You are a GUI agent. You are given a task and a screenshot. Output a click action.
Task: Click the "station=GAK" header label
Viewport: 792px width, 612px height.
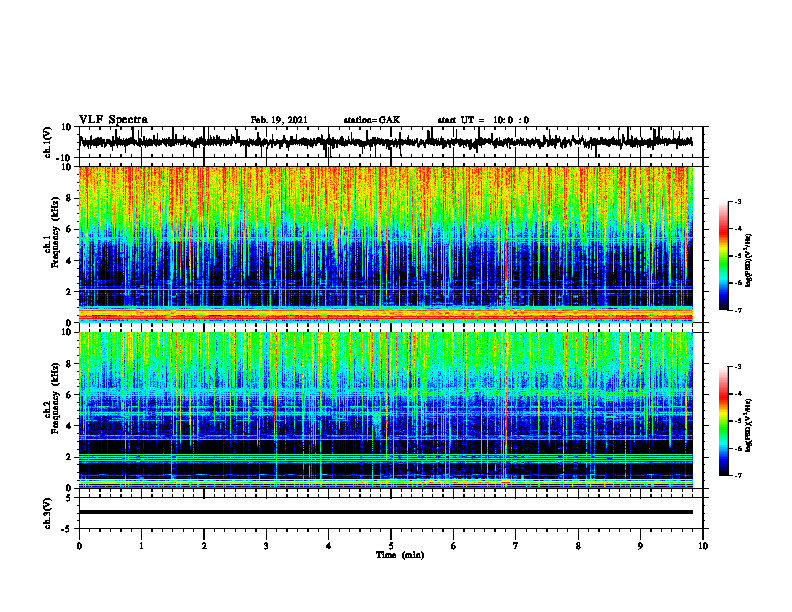372,120
